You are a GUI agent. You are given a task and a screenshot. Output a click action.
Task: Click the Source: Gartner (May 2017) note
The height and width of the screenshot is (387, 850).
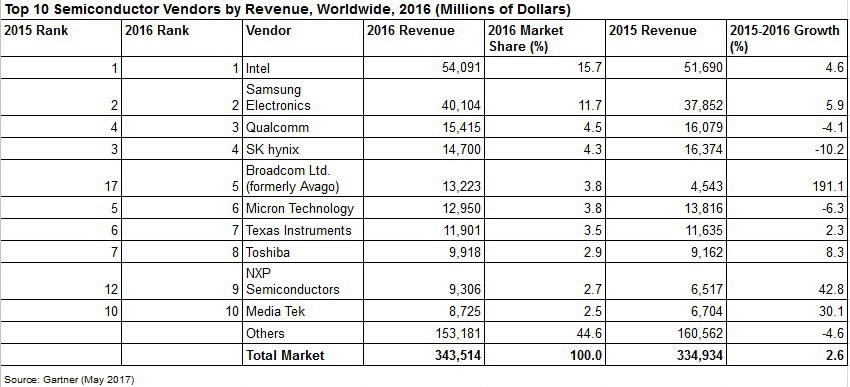pos(69,379)
